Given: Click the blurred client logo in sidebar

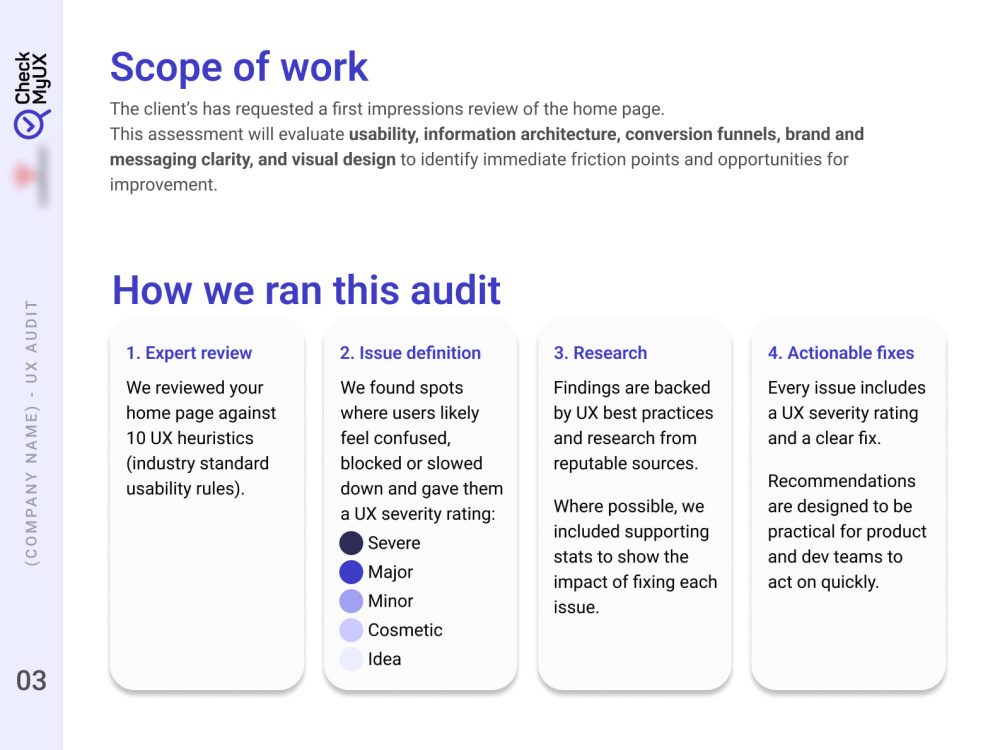Looking at the screenshot, I should pos(31,176).
